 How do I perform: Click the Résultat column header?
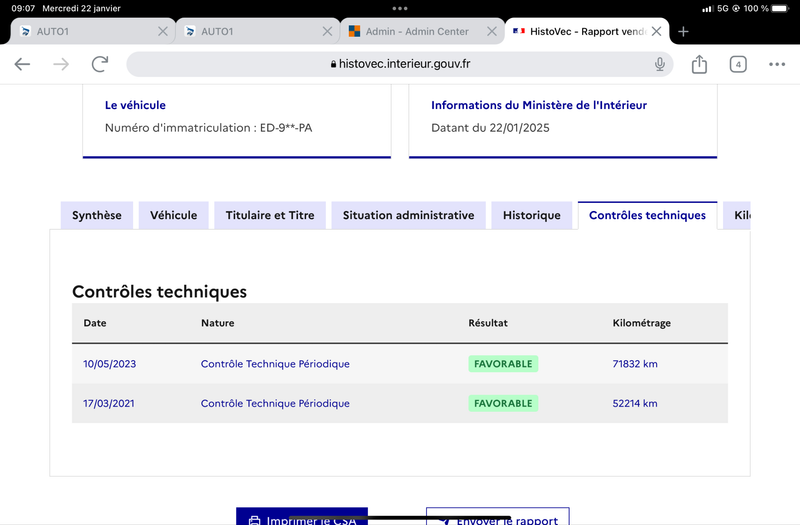coord(488,323)
